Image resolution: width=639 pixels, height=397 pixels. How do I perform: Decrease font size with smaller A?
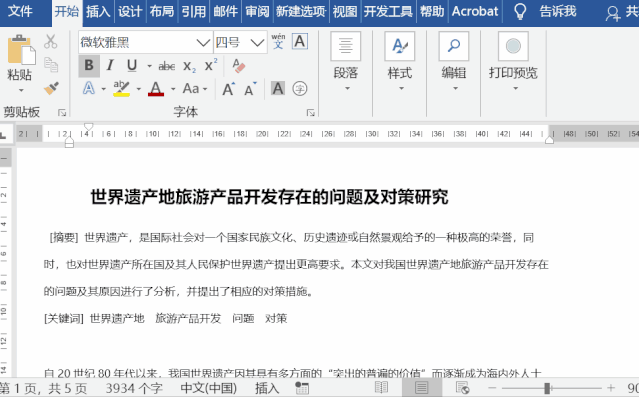coord(250,88)
